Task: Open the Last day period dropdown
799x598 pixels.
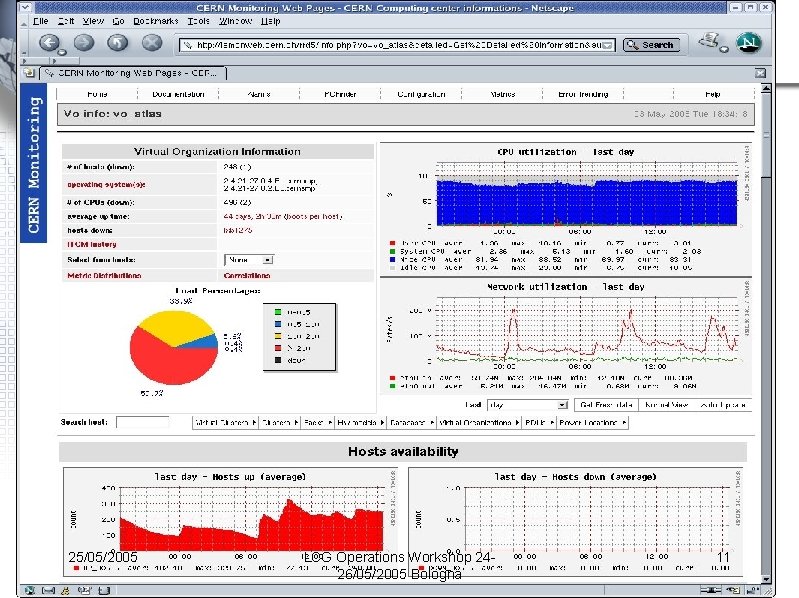Action: point(527,405)
